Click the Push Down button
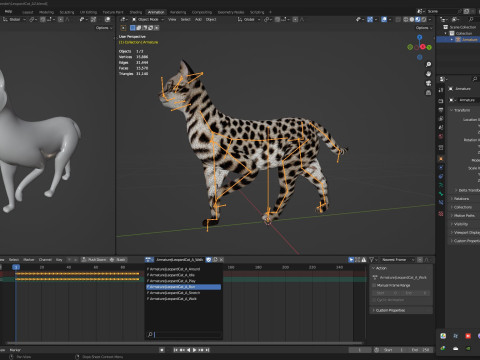The width and height of the screenshot is (480, 360). [94, 259]
